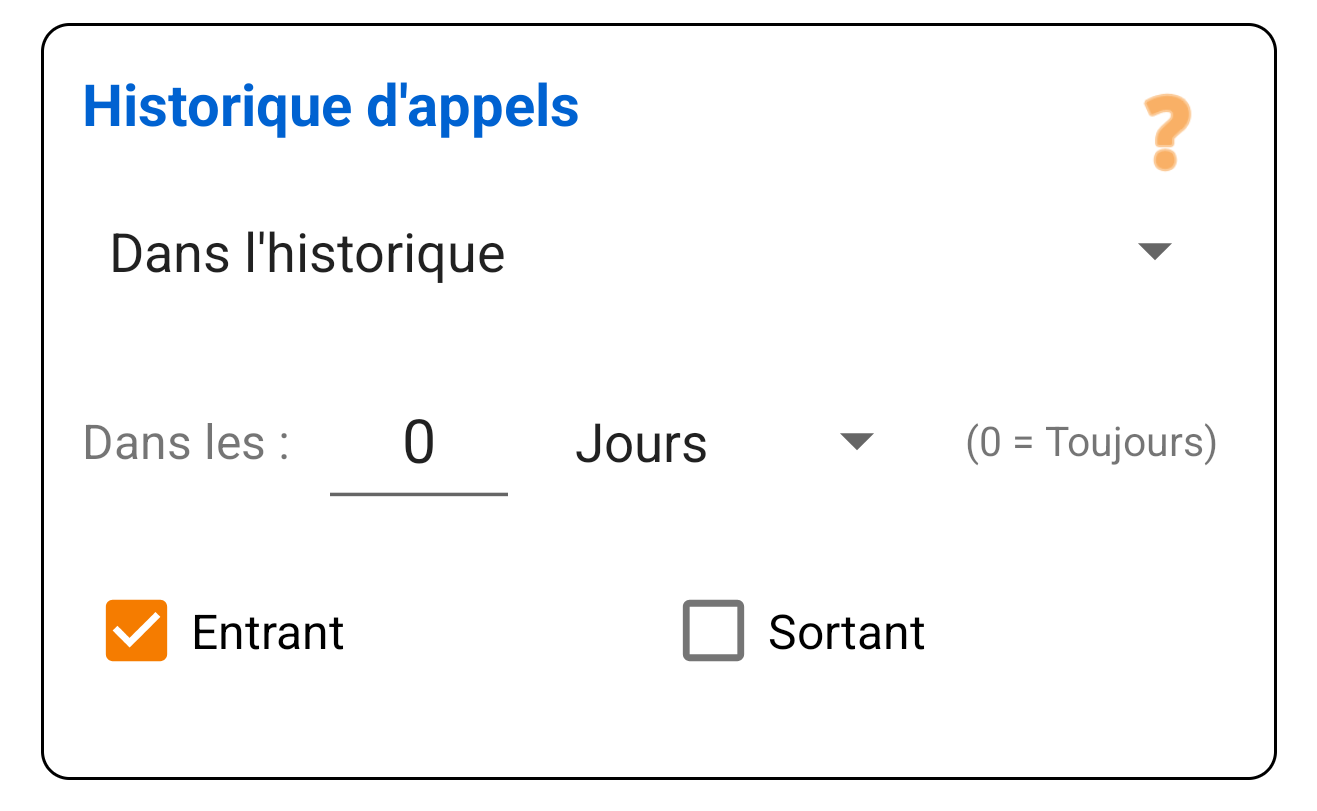Click the caret on the Dans l'historique selector
Viewport: 1317px width, 811px height.
[x=1155, y=252]
